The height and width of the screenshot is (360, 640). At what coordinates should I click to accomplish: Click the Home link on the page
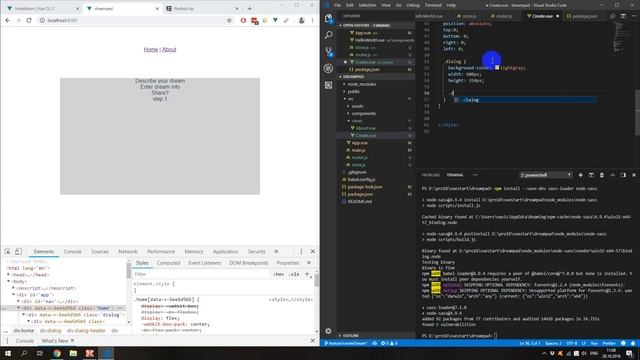pos(151,49)
